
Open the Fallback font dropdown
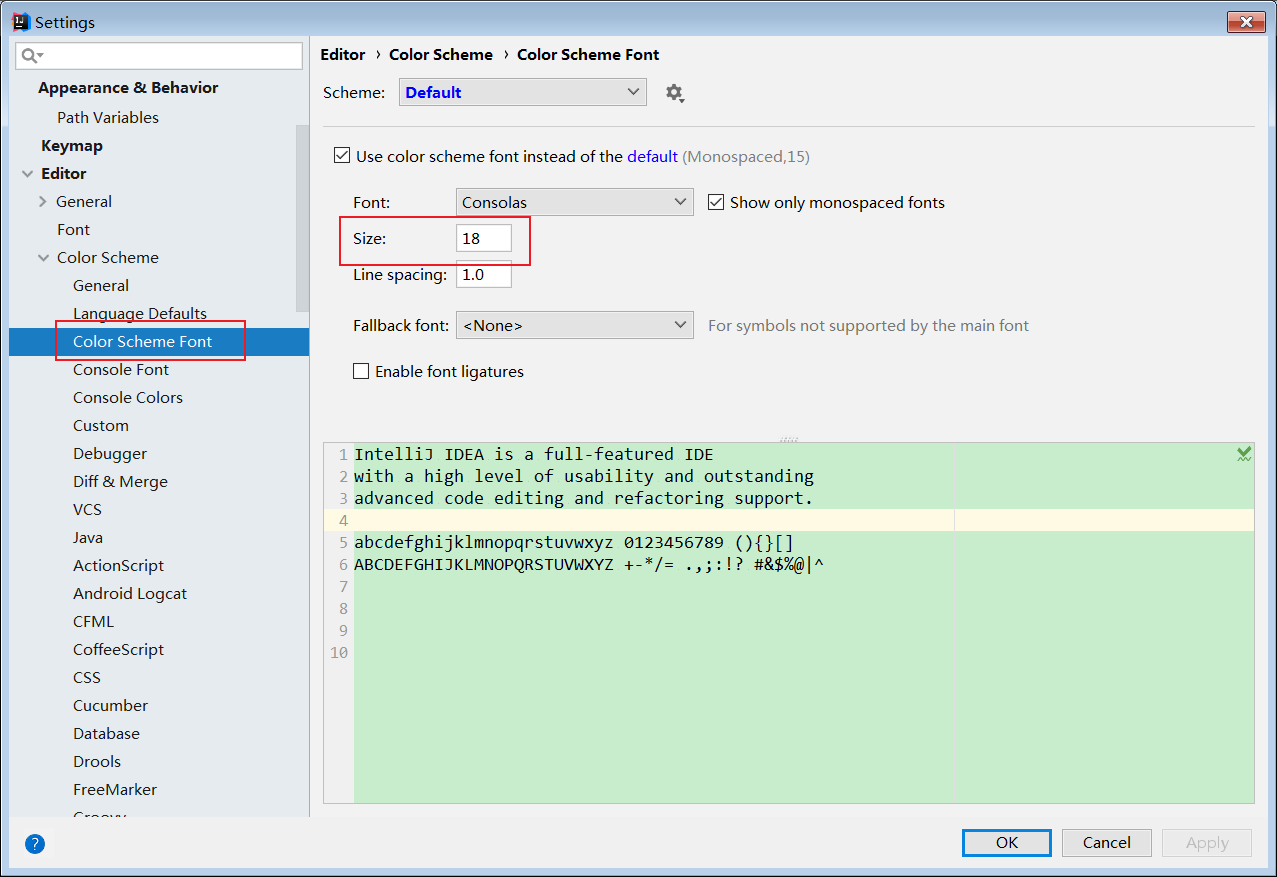[x=575, y=326]
